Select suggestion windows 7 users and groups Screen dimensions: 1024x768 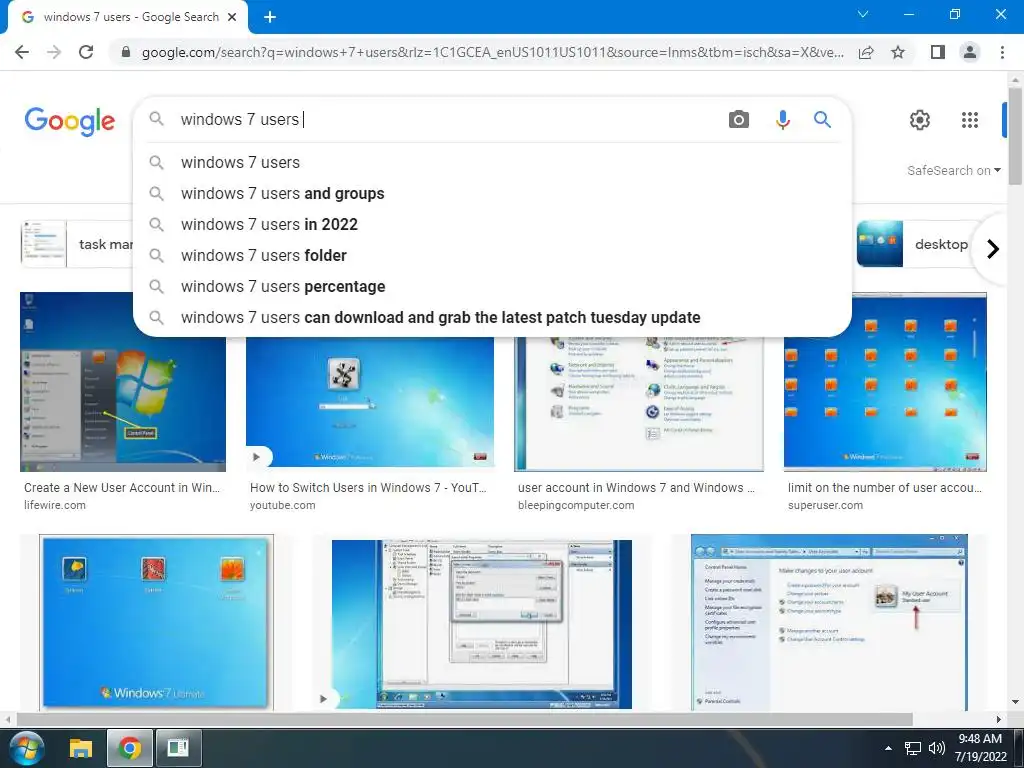(492, 193)
